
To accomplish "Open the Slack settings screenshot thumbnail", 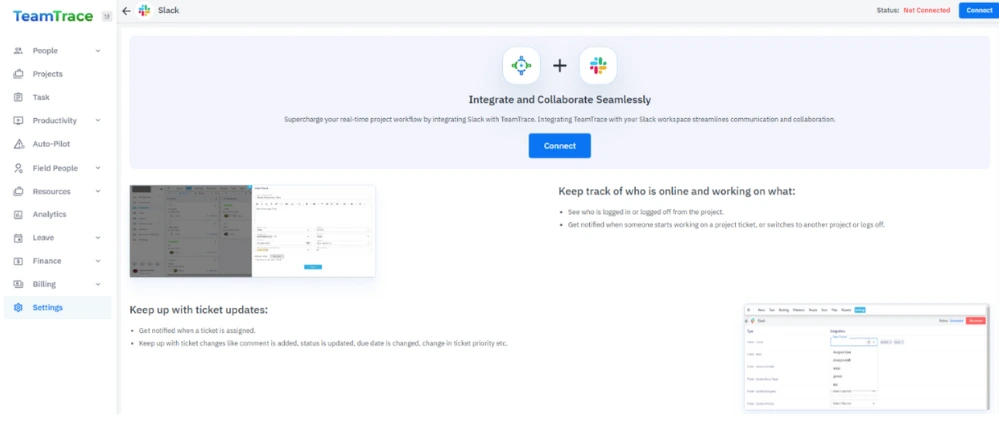I will pos(867,357).
